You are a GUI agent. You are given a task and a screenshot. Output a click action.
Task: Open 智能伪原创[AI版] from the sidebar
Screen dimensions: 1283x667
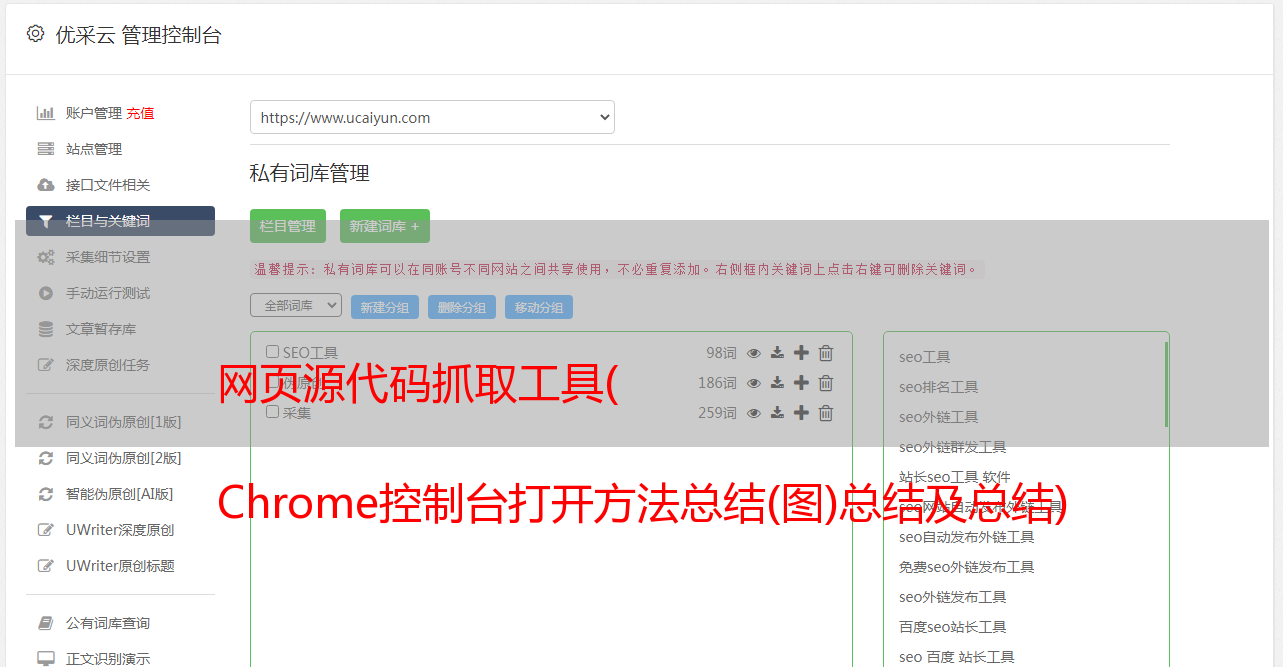[120, 494]
